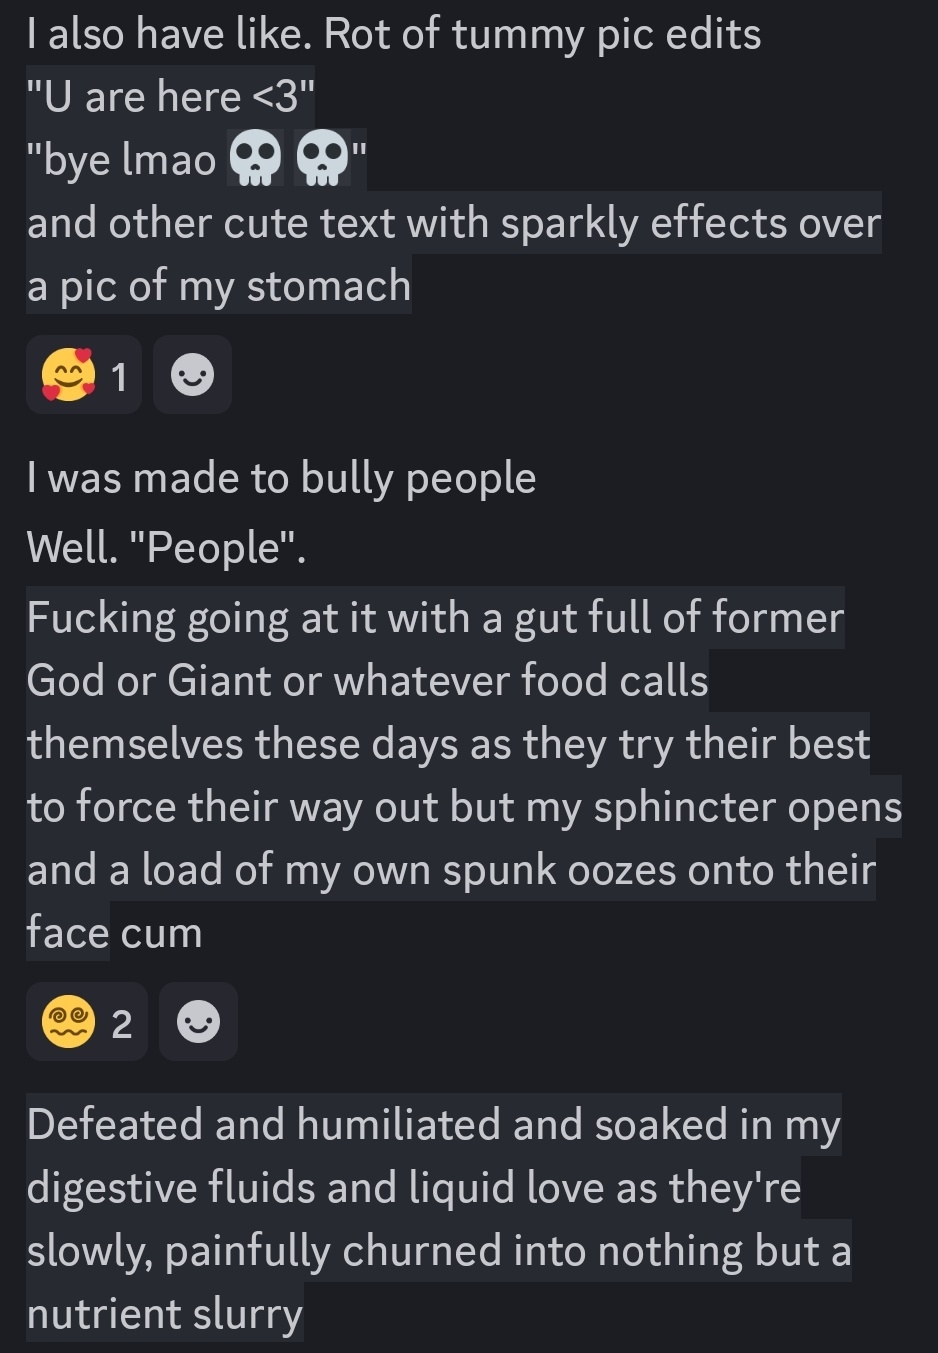Screen dimensions: 938x1353
Task: Toggle the smiling face with hearts reaction
Action: pyautogui.click(x=84, y=375)
